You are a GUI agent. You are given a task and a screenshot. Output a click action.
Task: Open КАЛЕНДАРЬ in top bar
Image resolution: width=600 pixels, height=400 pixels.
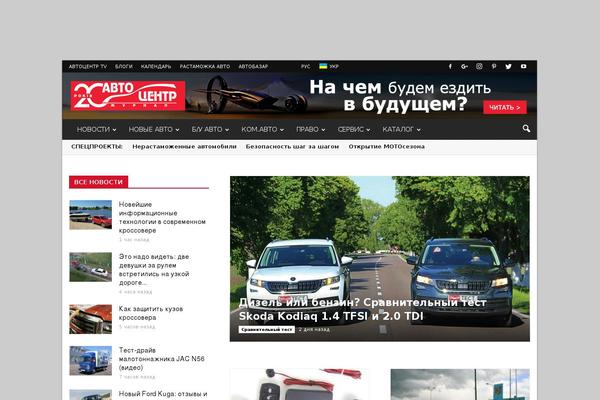tap(156, 67)
